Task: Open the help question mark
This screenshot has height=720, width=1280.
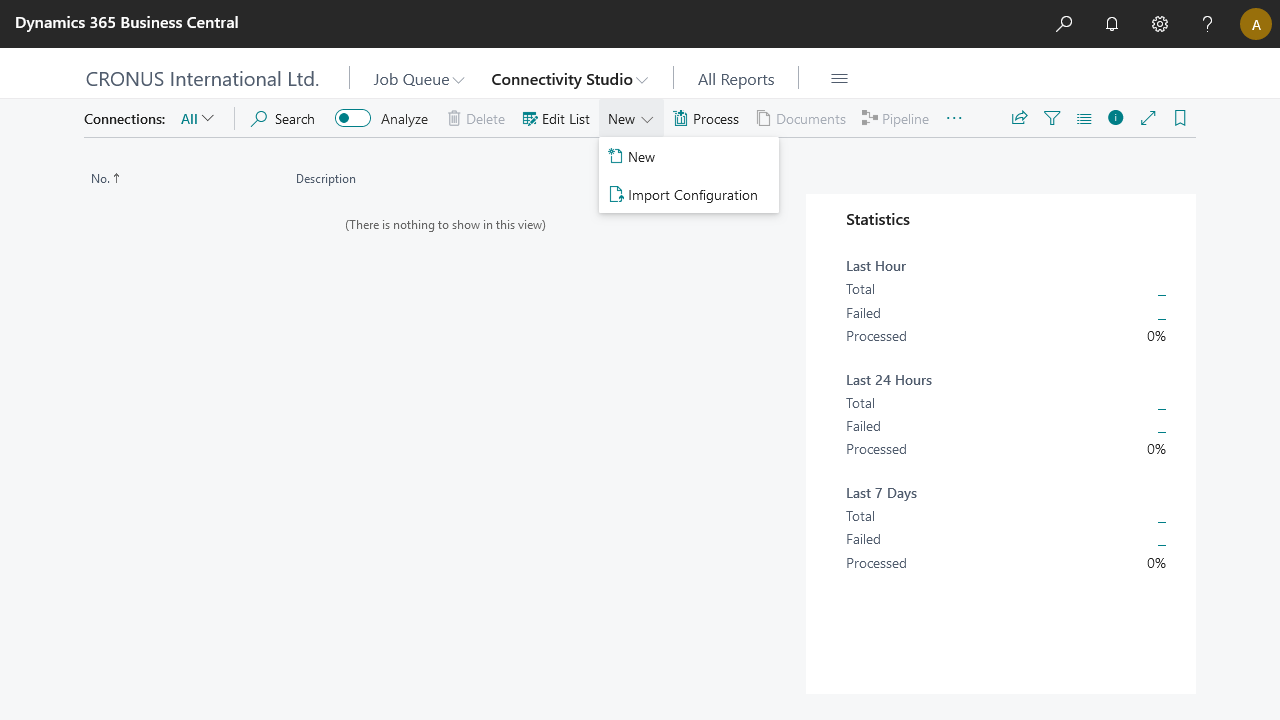Action: [1208, 24]
